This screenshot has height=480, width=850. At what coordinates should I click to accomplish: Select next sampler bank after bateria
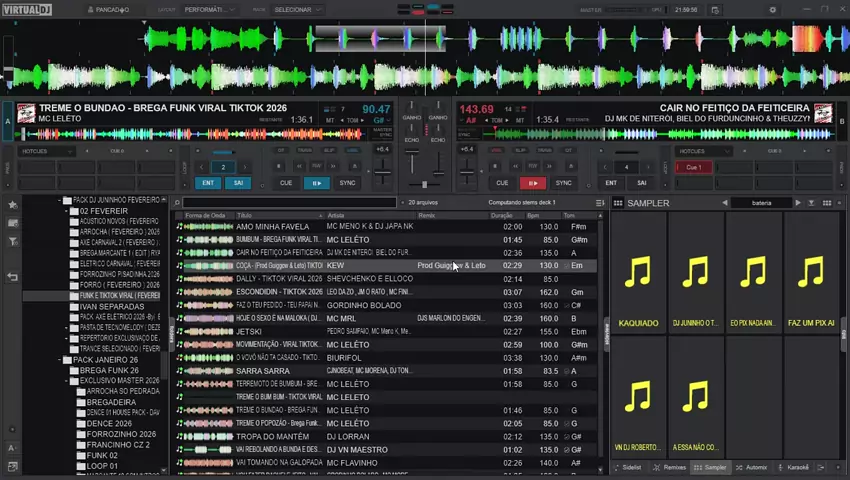[x=797, y=203]
